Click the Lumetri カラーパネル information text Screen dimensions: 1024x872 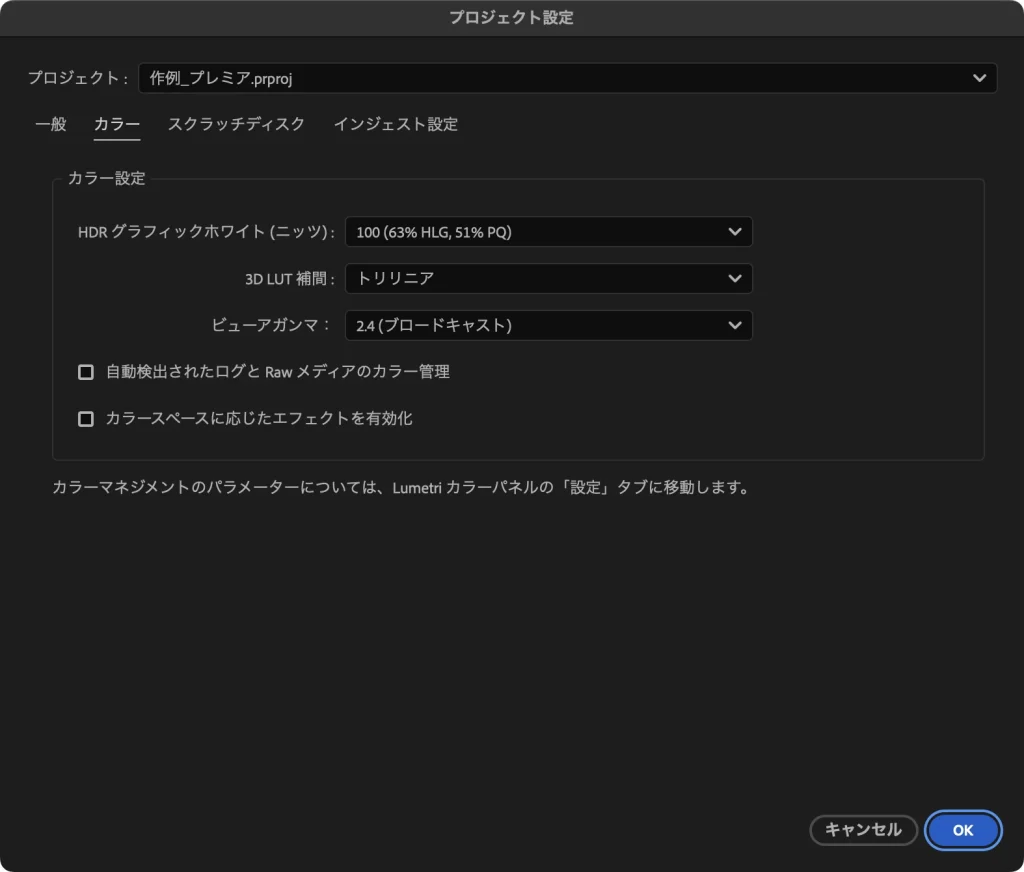pyautogui.click(x=402, y=488)
